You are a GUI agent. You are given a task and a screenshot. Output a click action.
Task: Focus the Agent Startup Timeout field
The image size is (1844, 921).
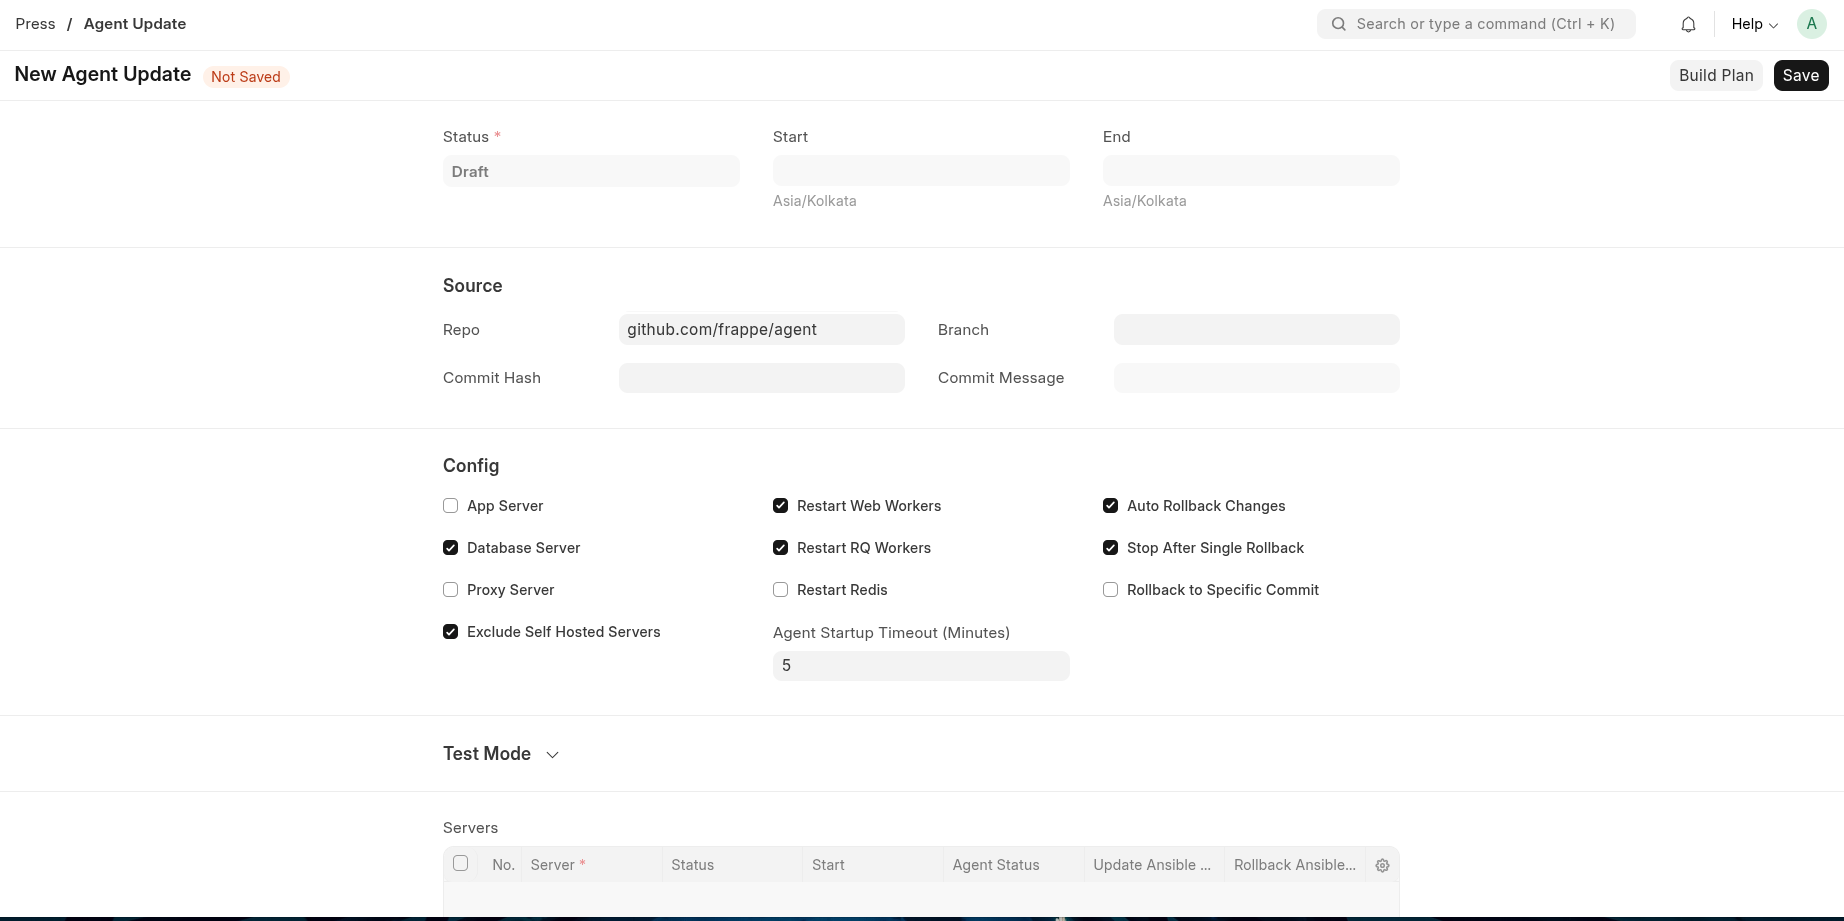(x=921, y=666)
